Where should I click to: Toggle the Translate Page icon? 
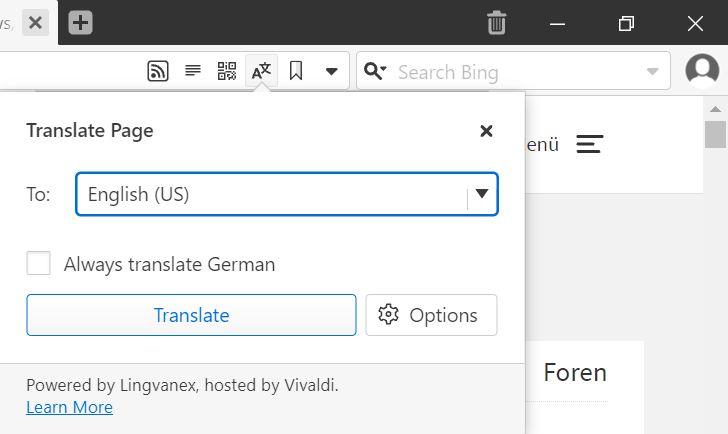click(261, 71)
